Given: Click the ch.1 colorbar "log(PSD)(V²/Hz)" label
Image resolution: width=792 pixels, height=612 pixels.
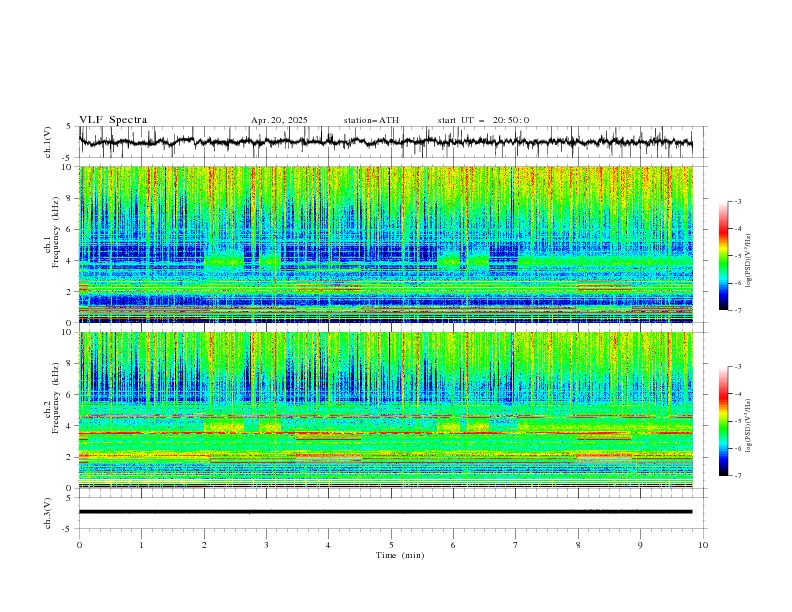Looking at the screenshot, I should tap(748, 261).
